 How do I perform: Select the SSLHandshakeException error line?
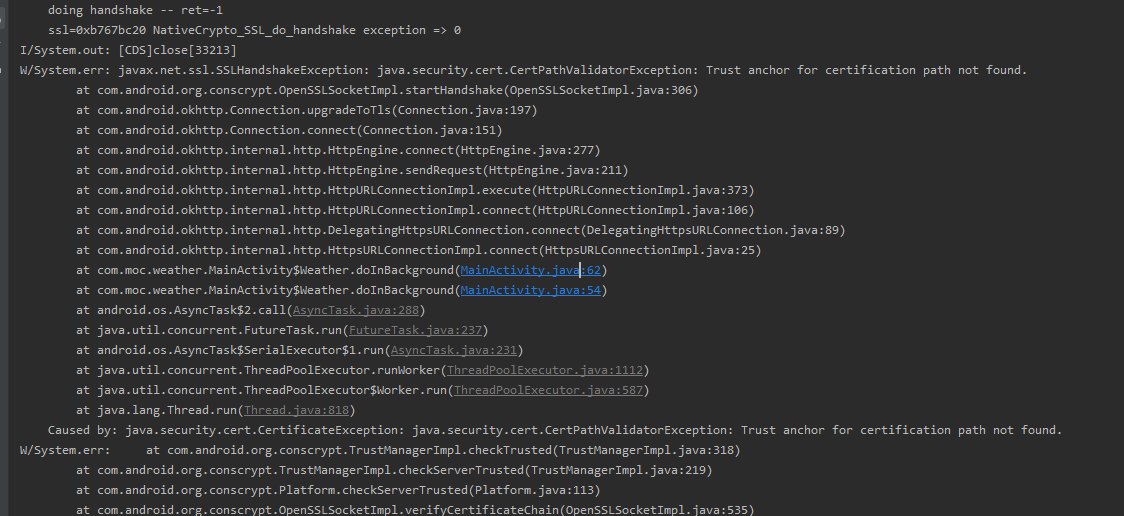(523, 70)
